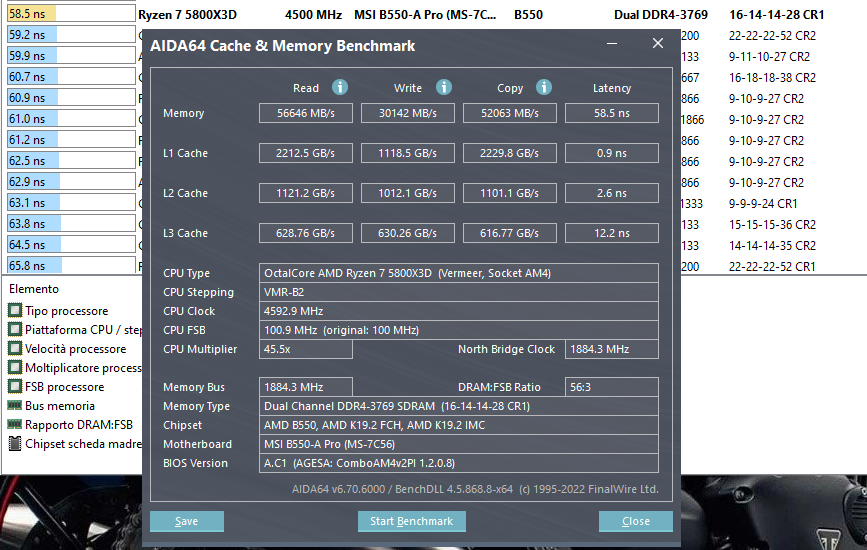Click CPU Stepping field VMR-B2

point(458,292)
